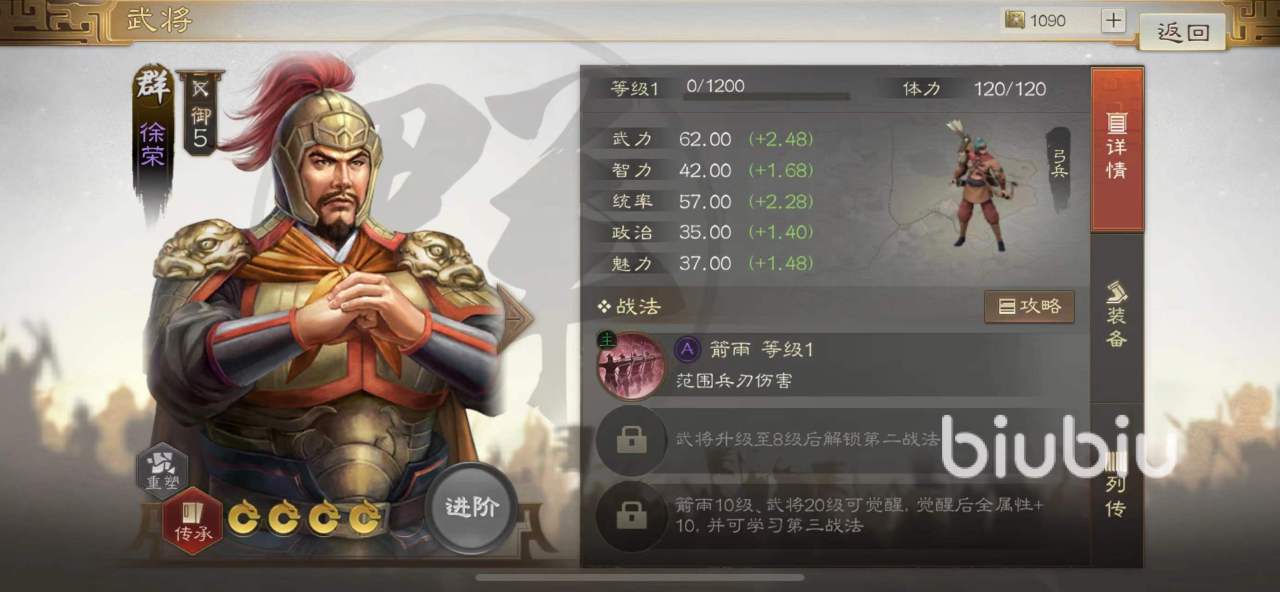Click the 进阶 advance round button
The width and height of the screenshot is (1280, 592).
(471, 507)
